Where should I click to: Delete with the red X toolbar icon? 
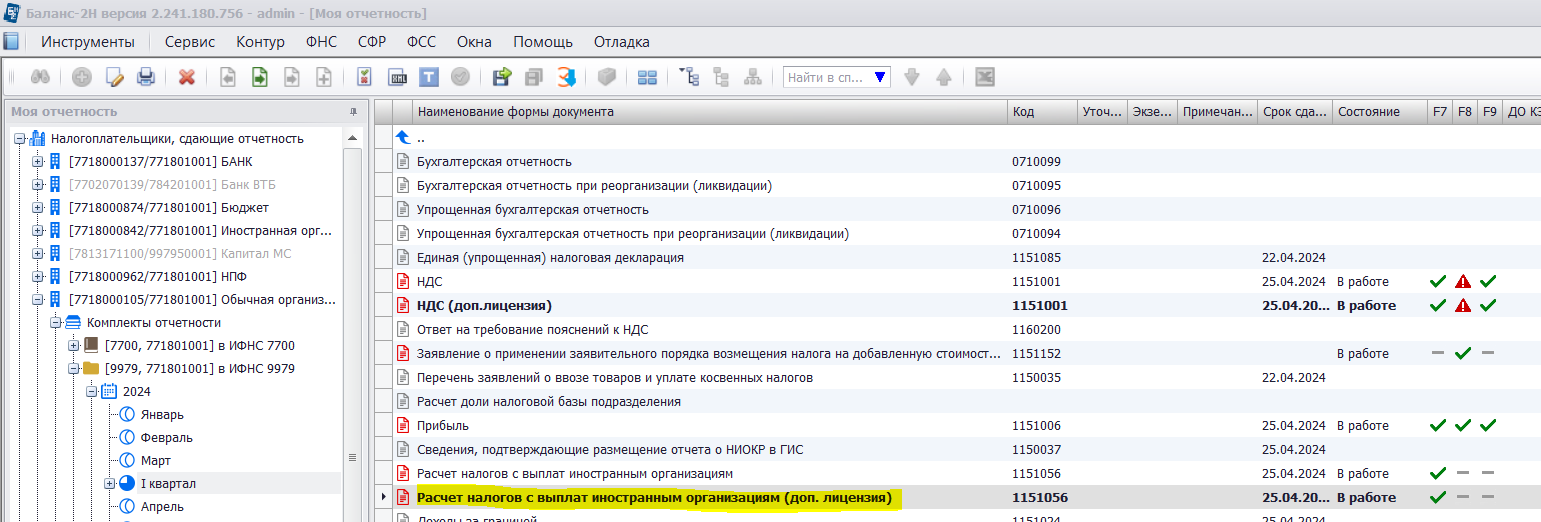point(187,77)
